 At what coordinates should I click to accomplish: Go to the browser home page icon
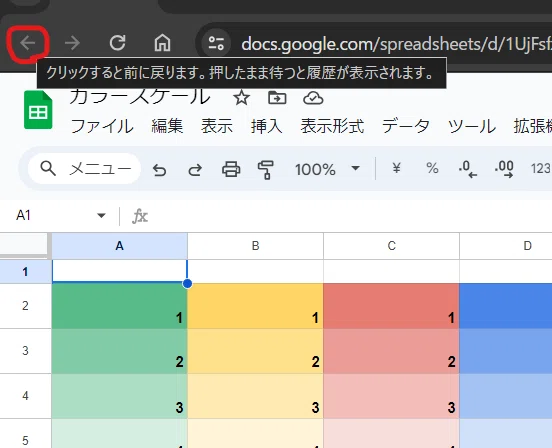[x=162, y=43]
